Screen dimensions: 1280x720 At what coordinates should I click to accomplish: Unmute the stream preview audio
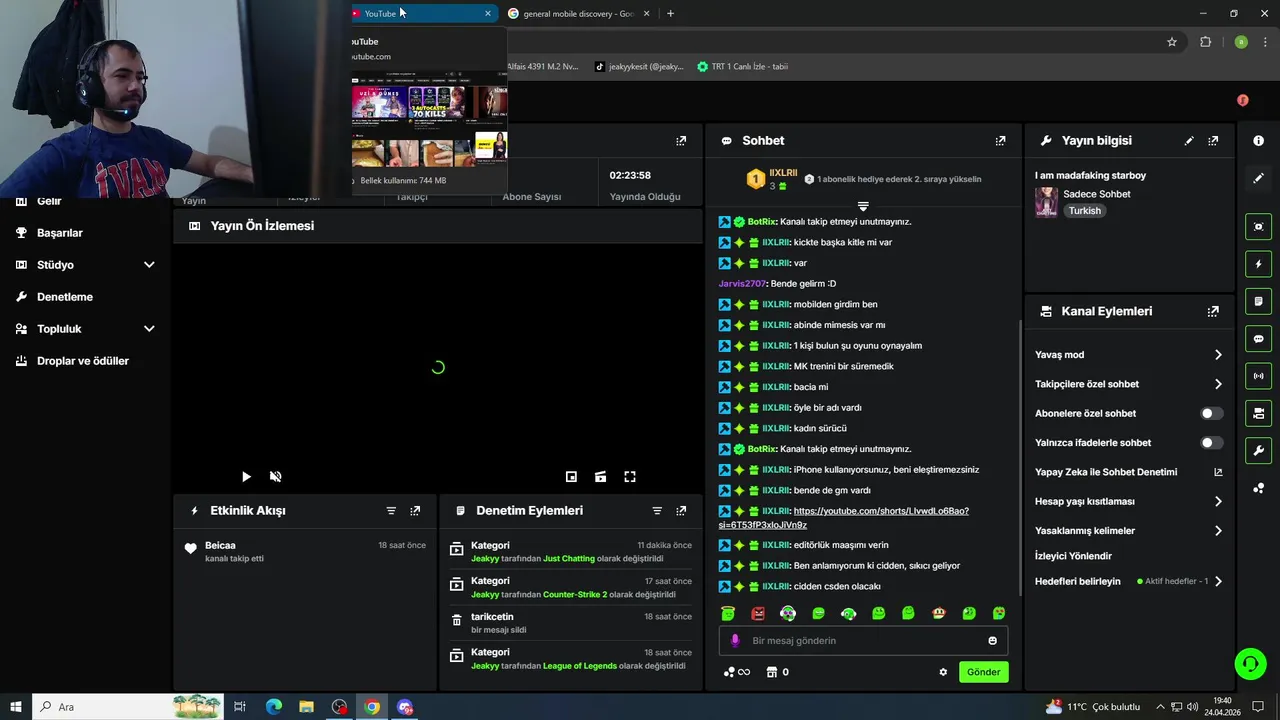coord(276,477)
